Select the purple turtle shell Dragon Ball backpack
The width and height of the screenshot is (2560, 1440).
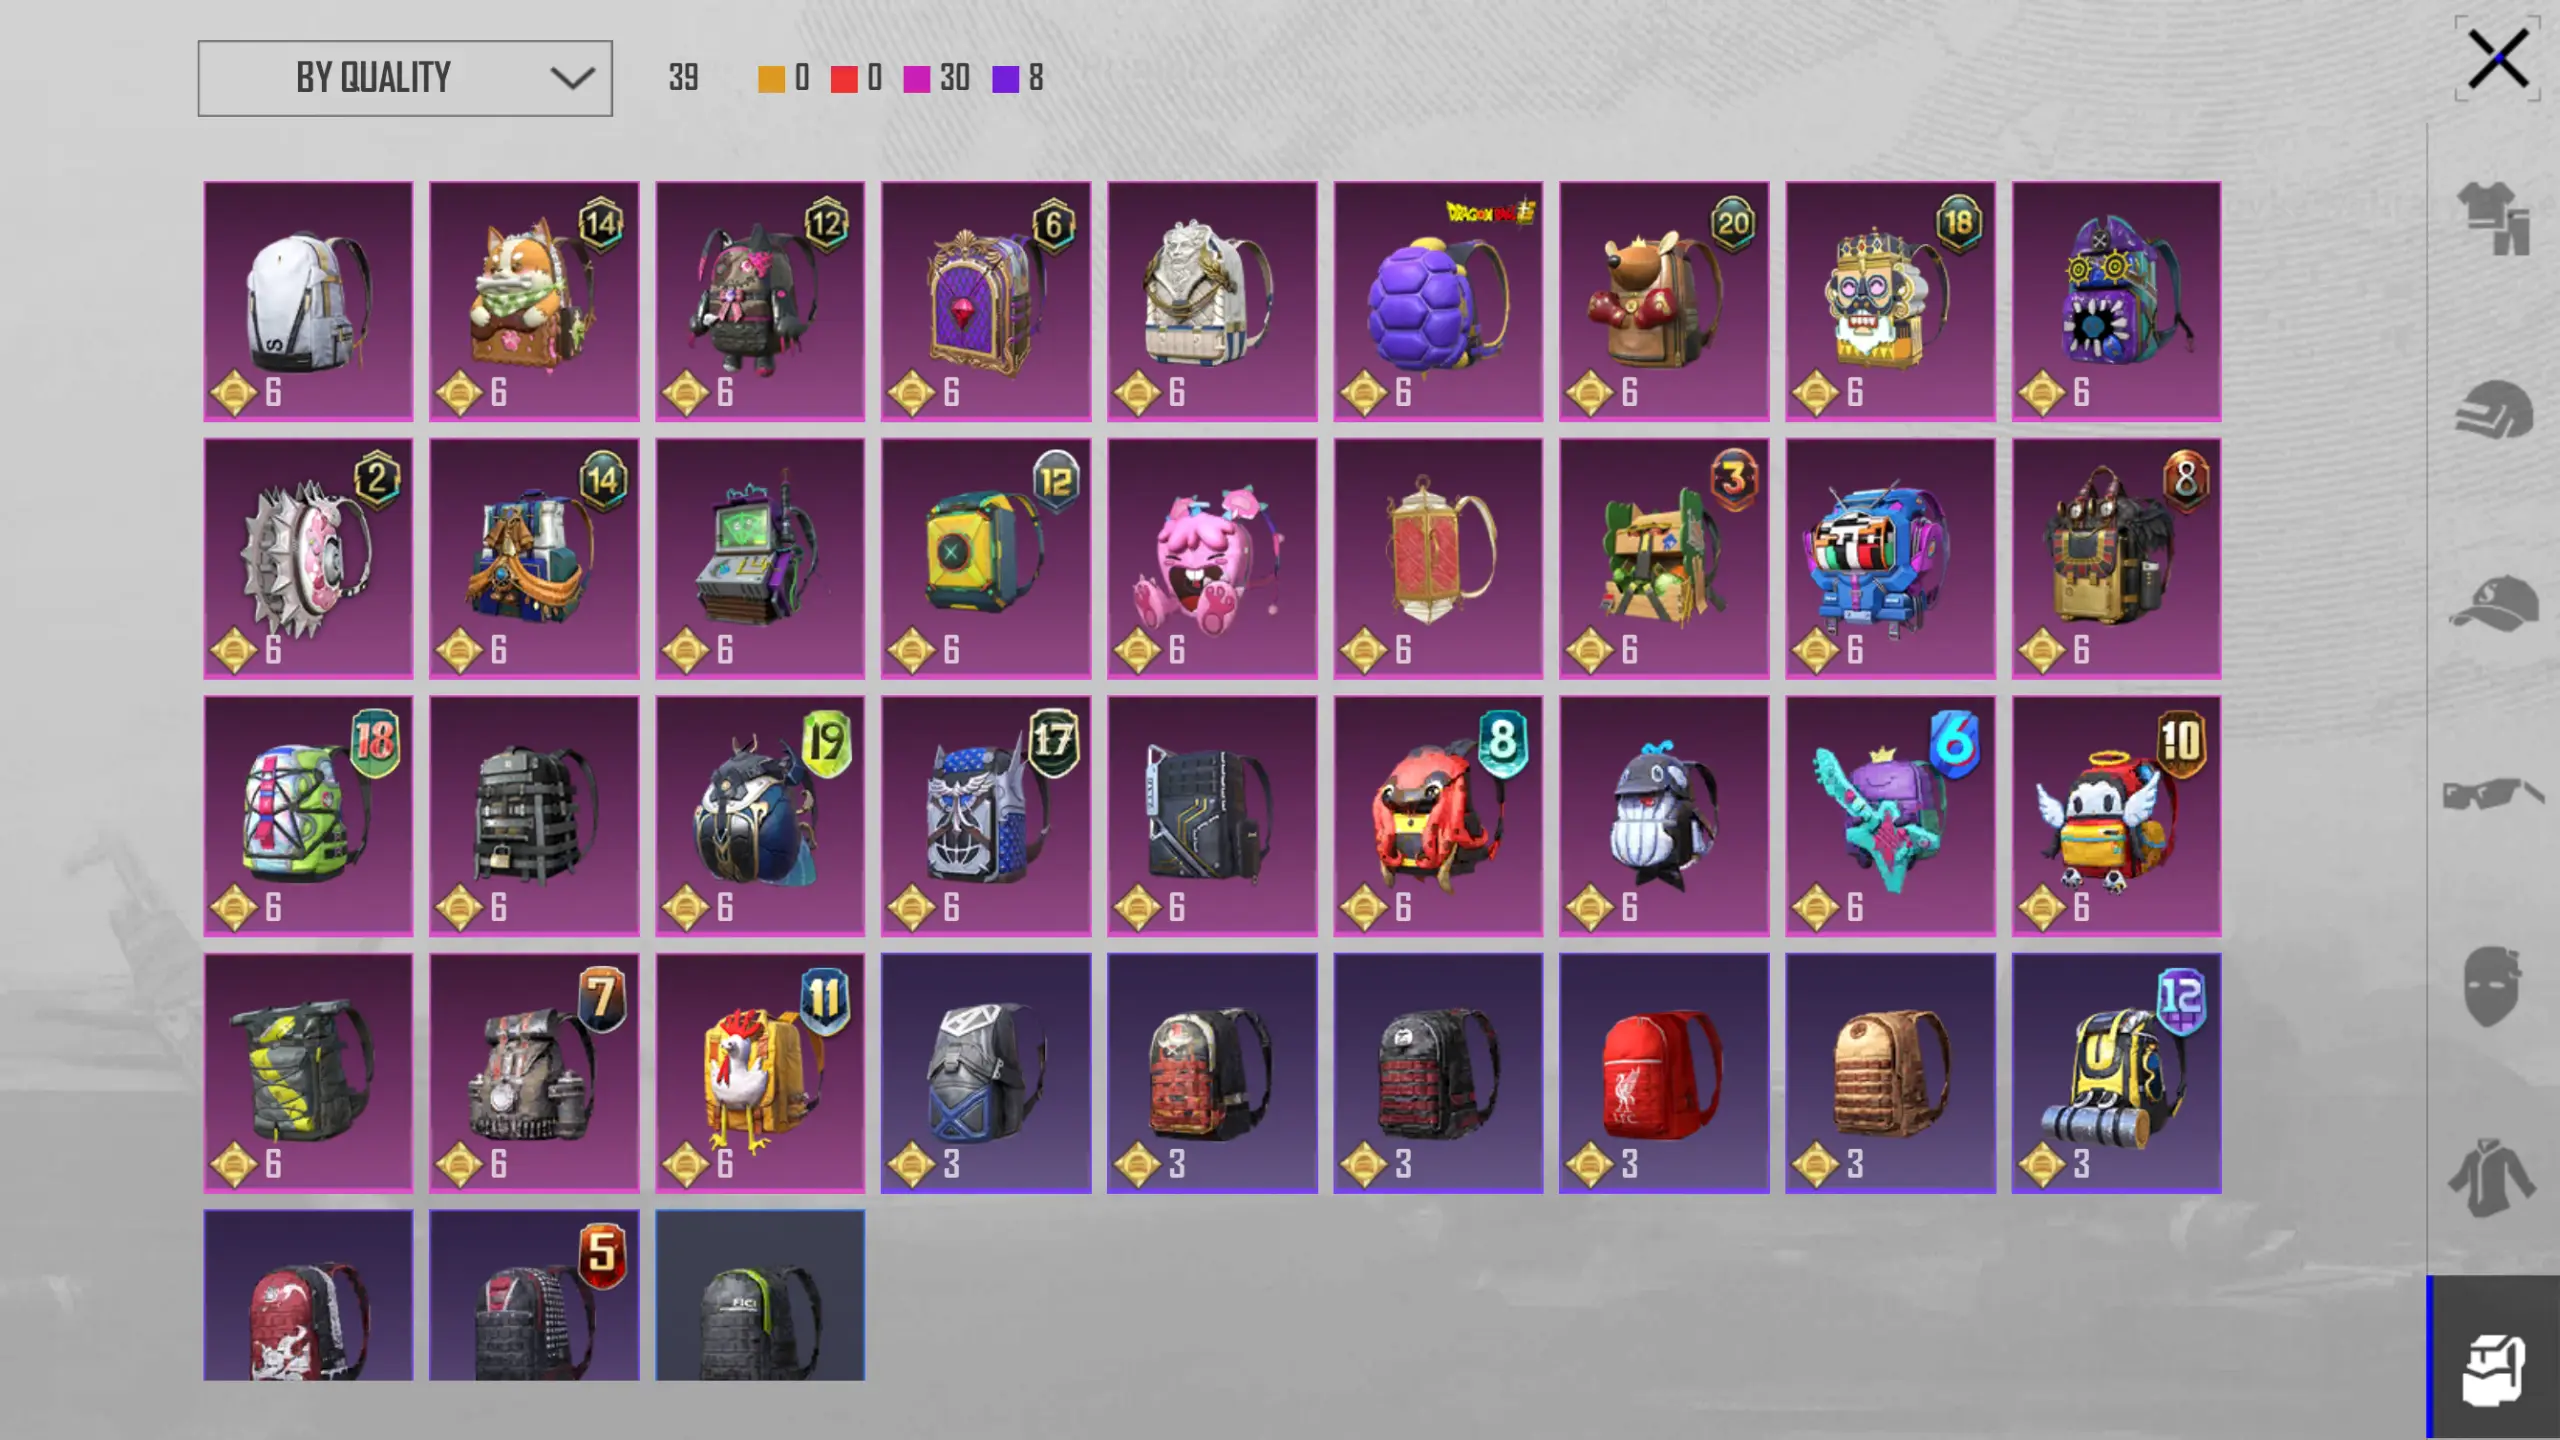tap(1438, 301)
